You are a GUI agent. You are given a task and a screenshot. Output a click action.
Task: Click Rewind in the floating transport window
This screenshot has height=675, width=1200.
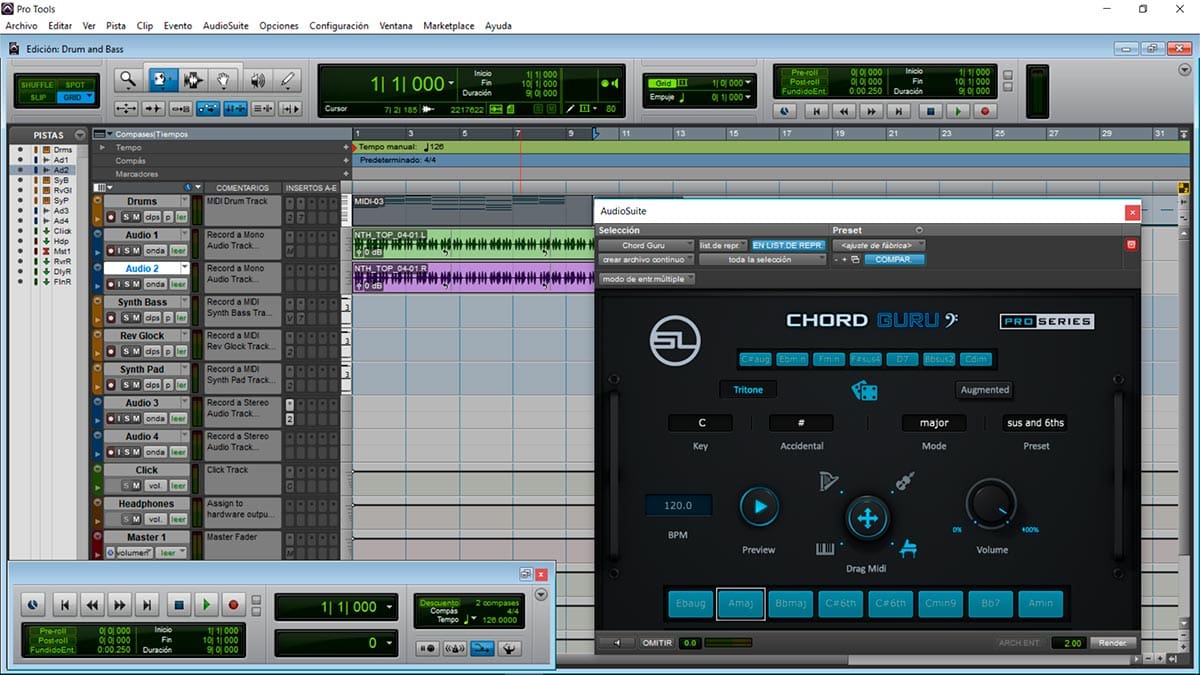tap(93, 604)
